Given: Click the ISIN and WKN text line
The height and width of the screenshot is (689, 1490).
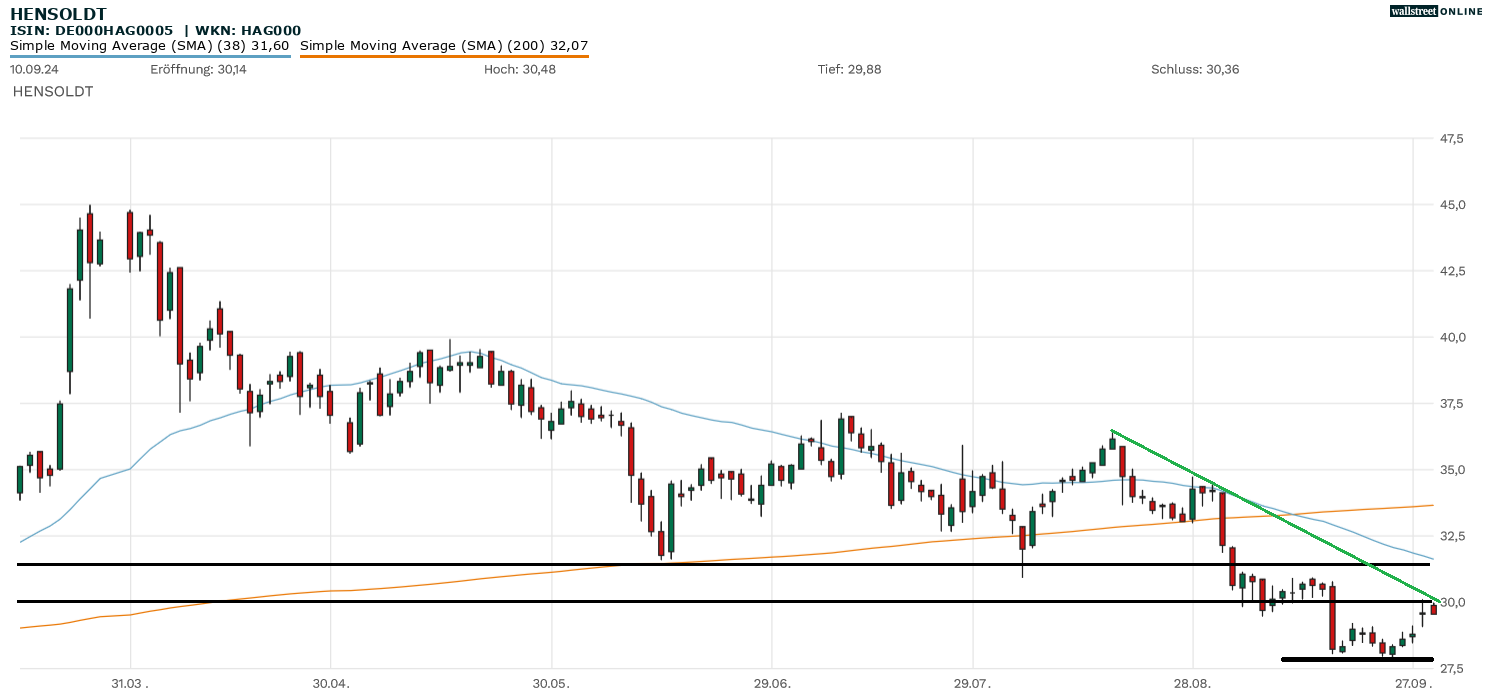Looking at the screenshot, I should tap(155, 30).
